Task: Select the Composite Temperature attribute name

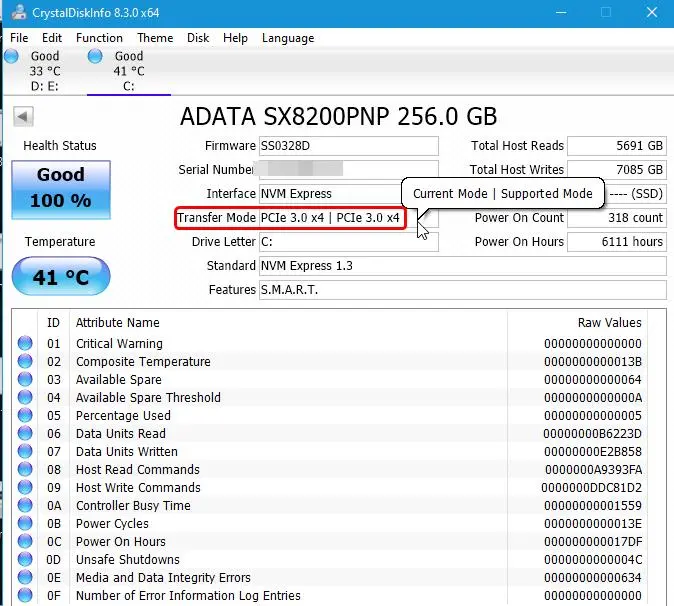Action: 143,361
